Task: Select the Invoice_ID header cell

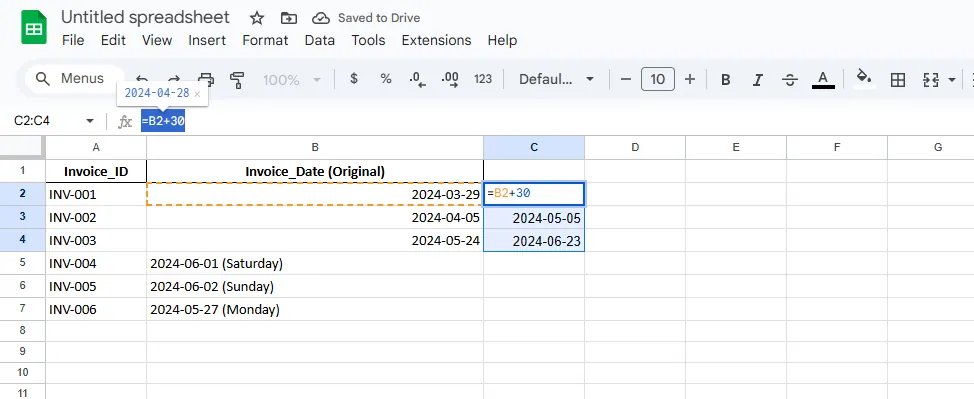Action: tap(96, 171)
